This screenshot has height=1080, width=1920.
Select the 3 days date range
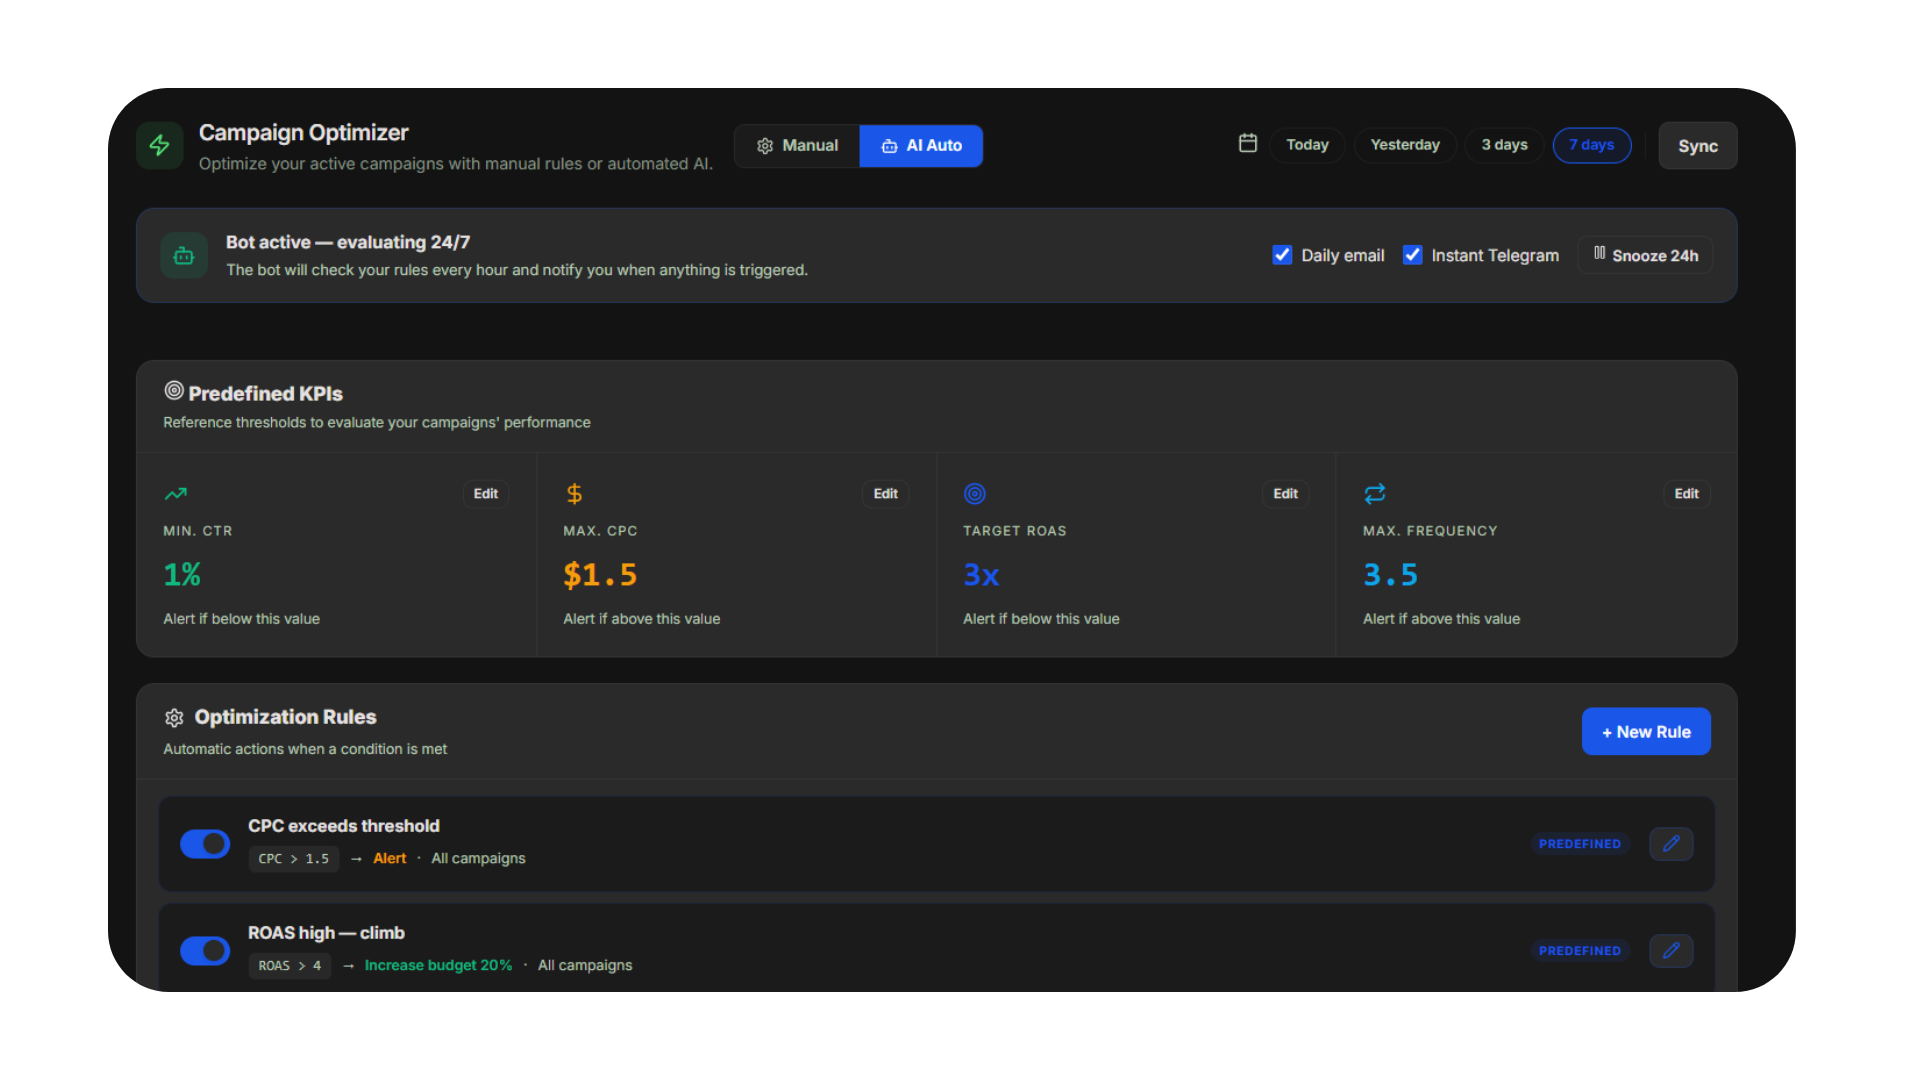[x=1504, y=145]
